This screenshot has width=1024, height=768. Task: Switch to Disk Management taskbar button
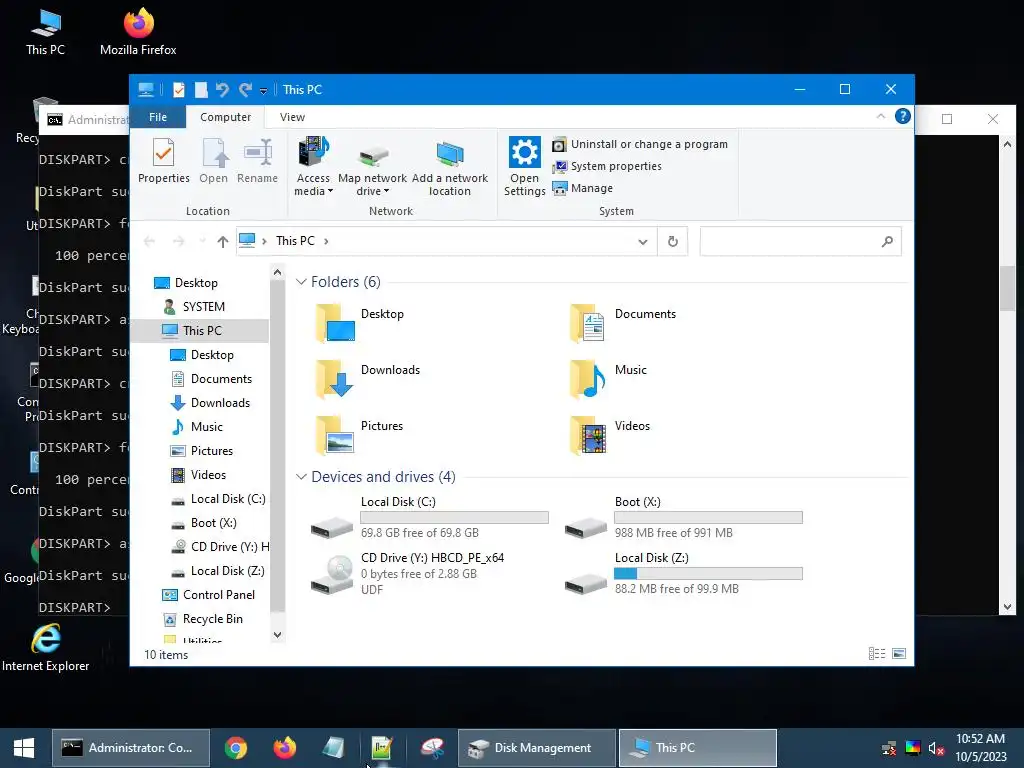click(537, 748)
